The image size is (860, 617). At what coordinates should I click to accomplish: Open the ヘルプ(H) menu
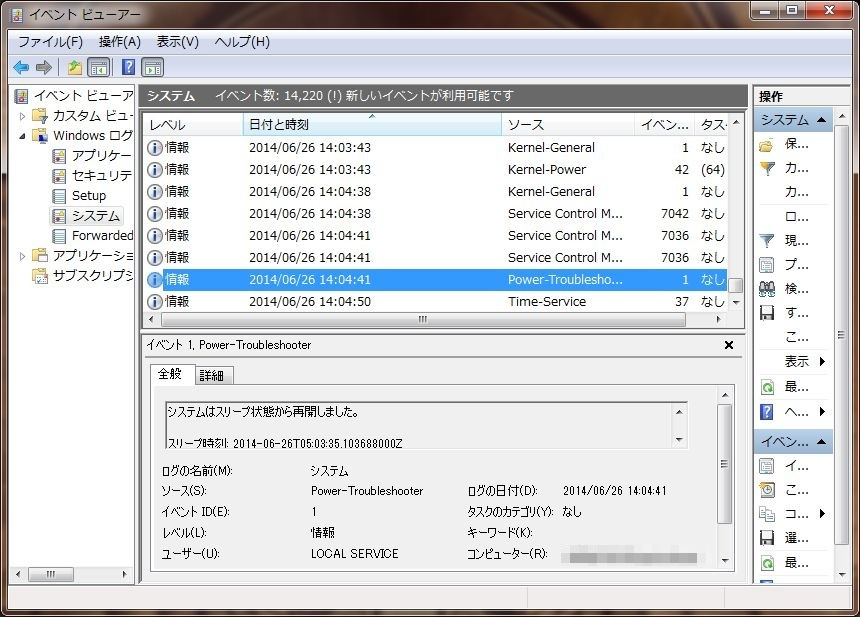pos(242,42)
